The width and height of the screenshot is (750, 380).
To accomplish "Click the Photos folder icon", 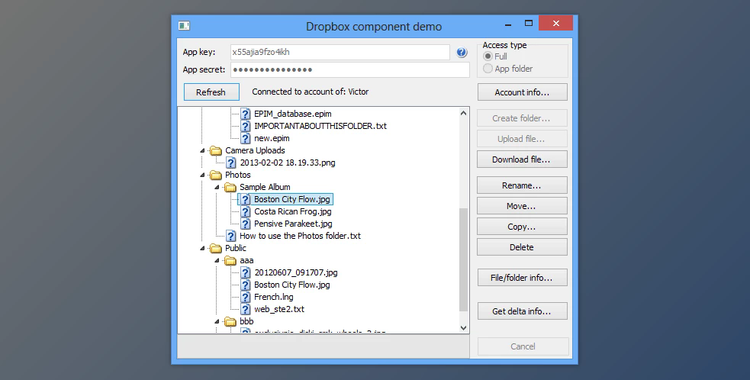I will [216, 175].
